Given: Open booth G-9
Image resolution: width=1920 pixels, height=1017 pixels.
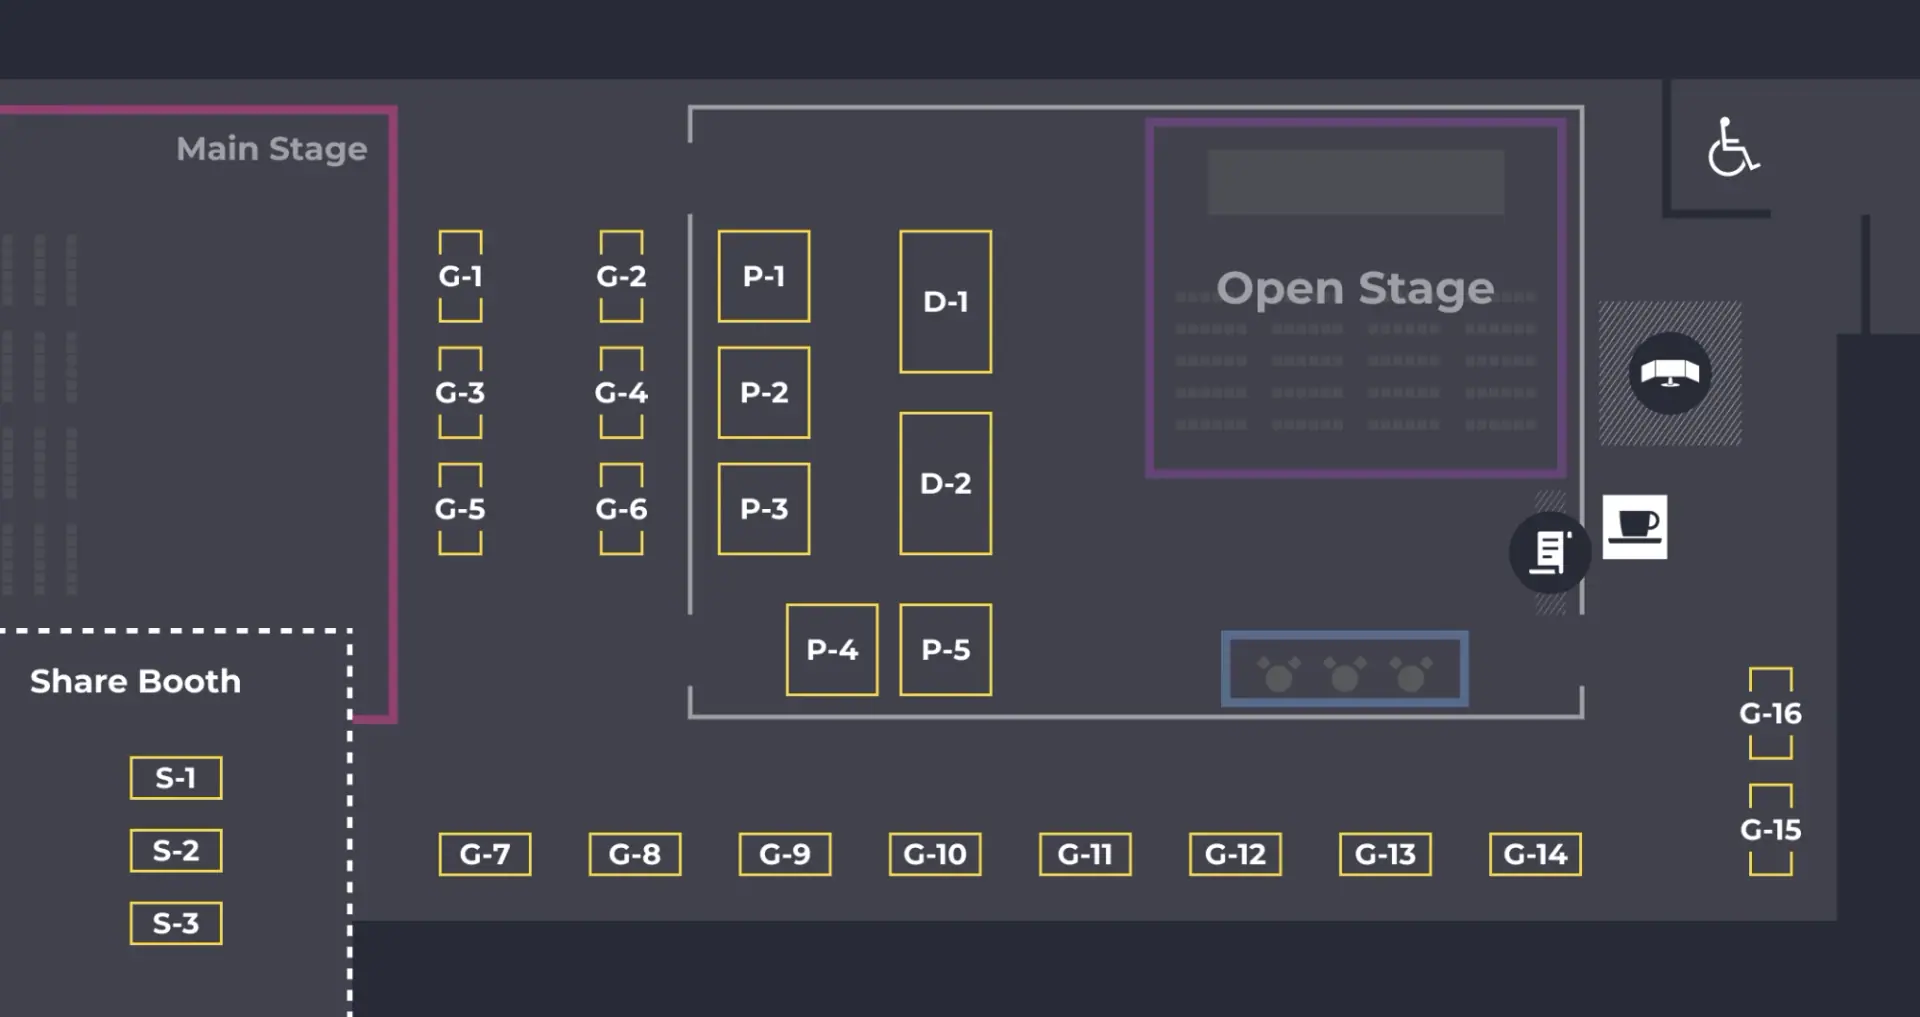Looking at the screenshot, I should coord(785,854).
